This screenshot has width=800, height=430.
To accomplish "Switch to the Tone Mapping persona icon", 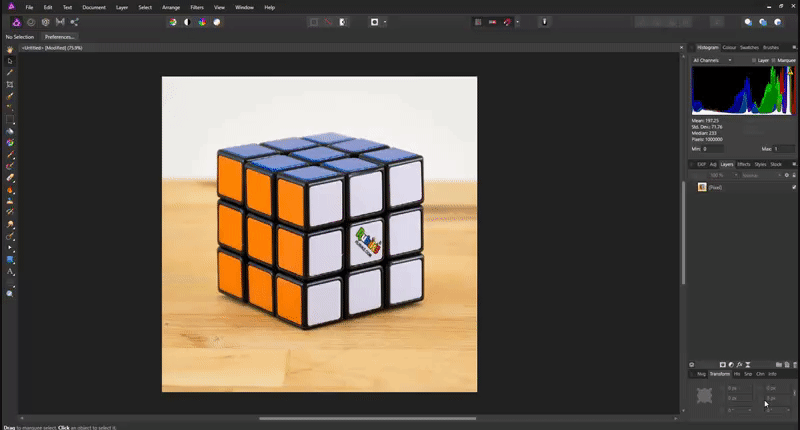I will (60, 22).
